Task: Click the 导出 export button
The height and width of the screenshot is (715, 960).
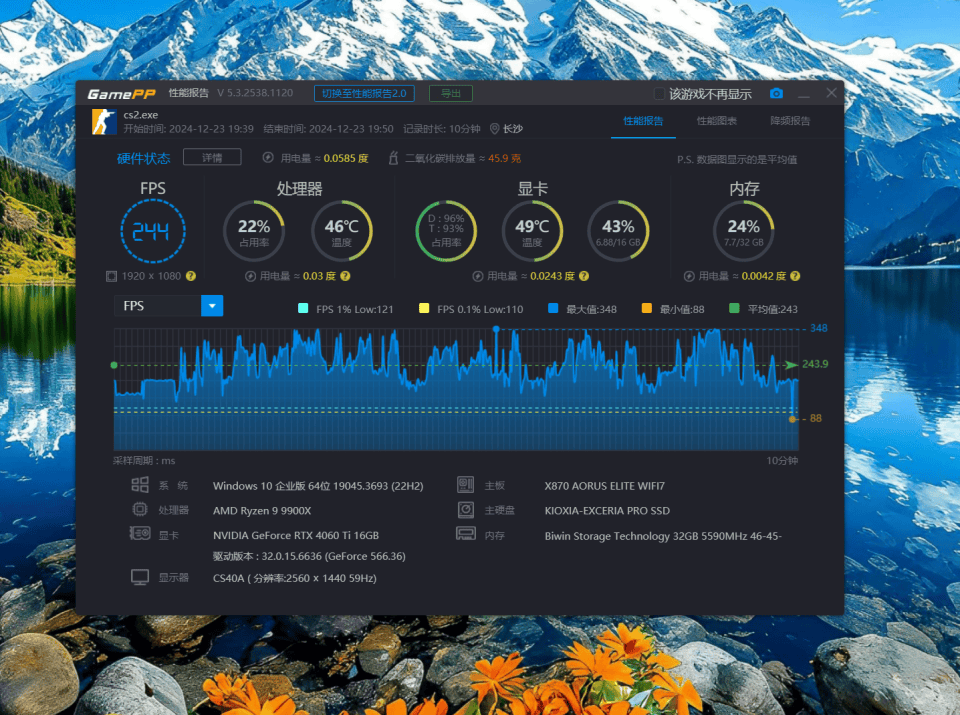Action: coord(451,93)
